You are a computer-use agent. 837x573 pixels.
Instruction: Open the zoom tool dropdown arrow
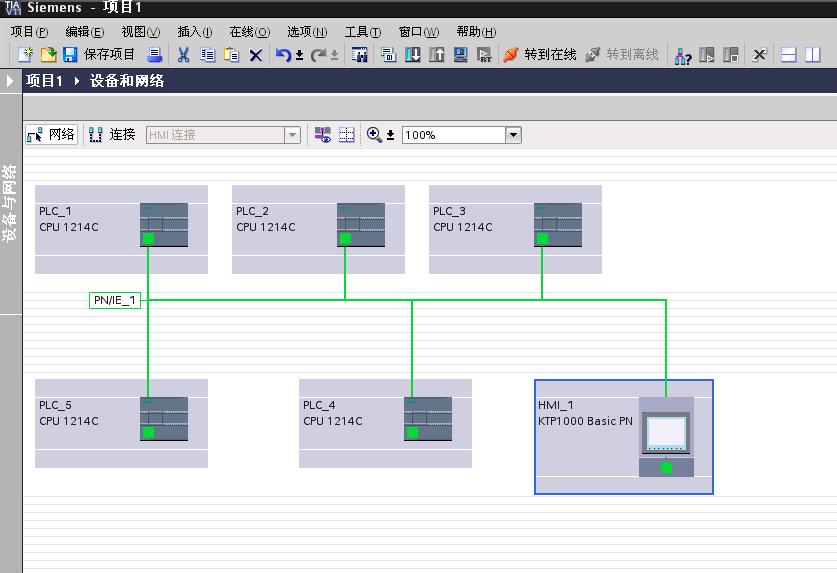pos(390,136)
